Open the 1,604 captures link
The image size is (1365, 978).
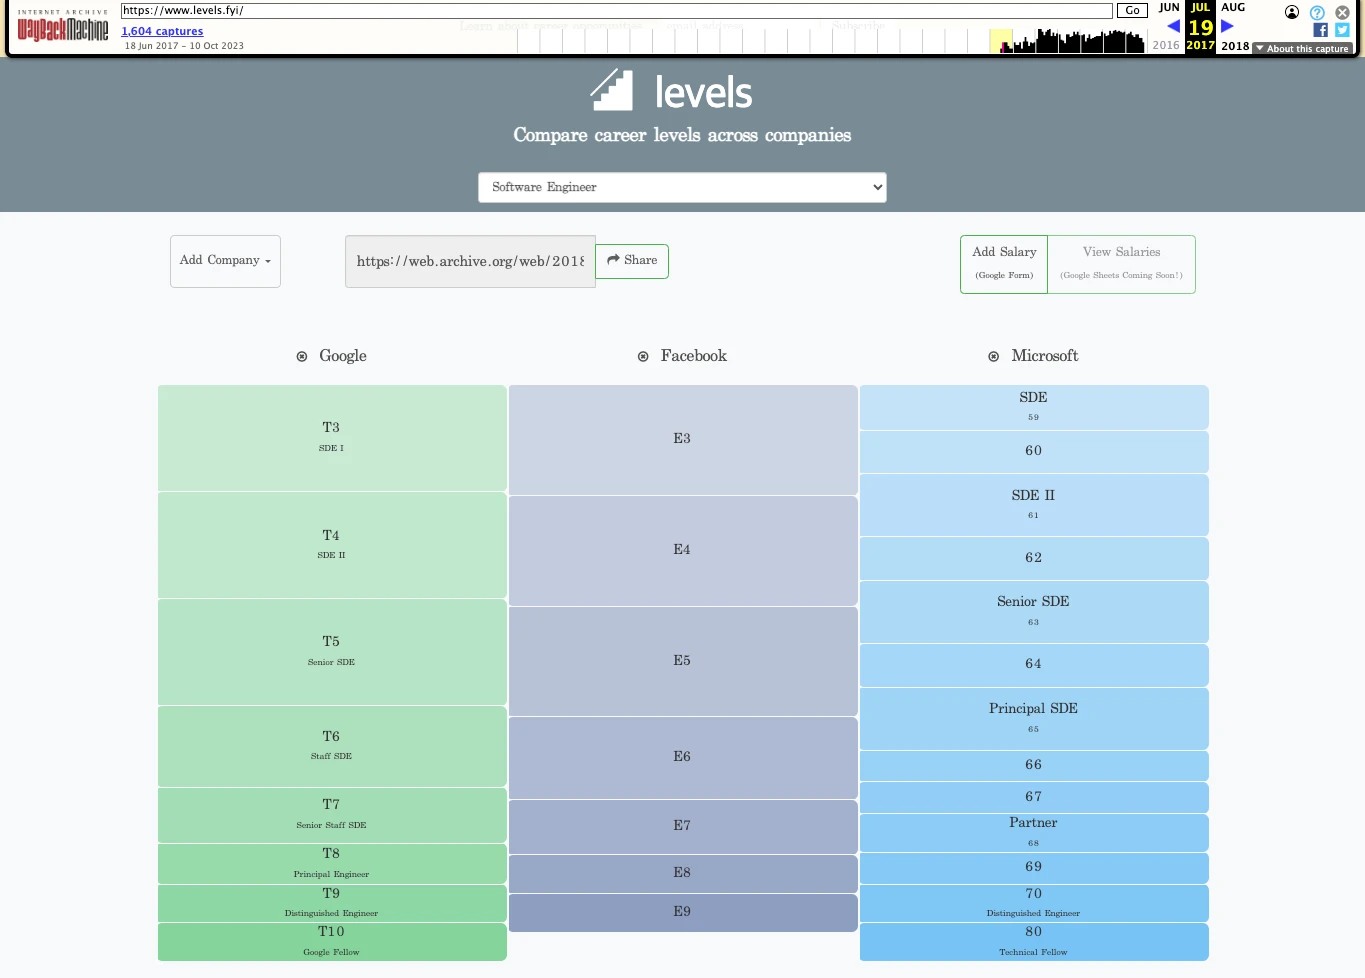point(162,31)
